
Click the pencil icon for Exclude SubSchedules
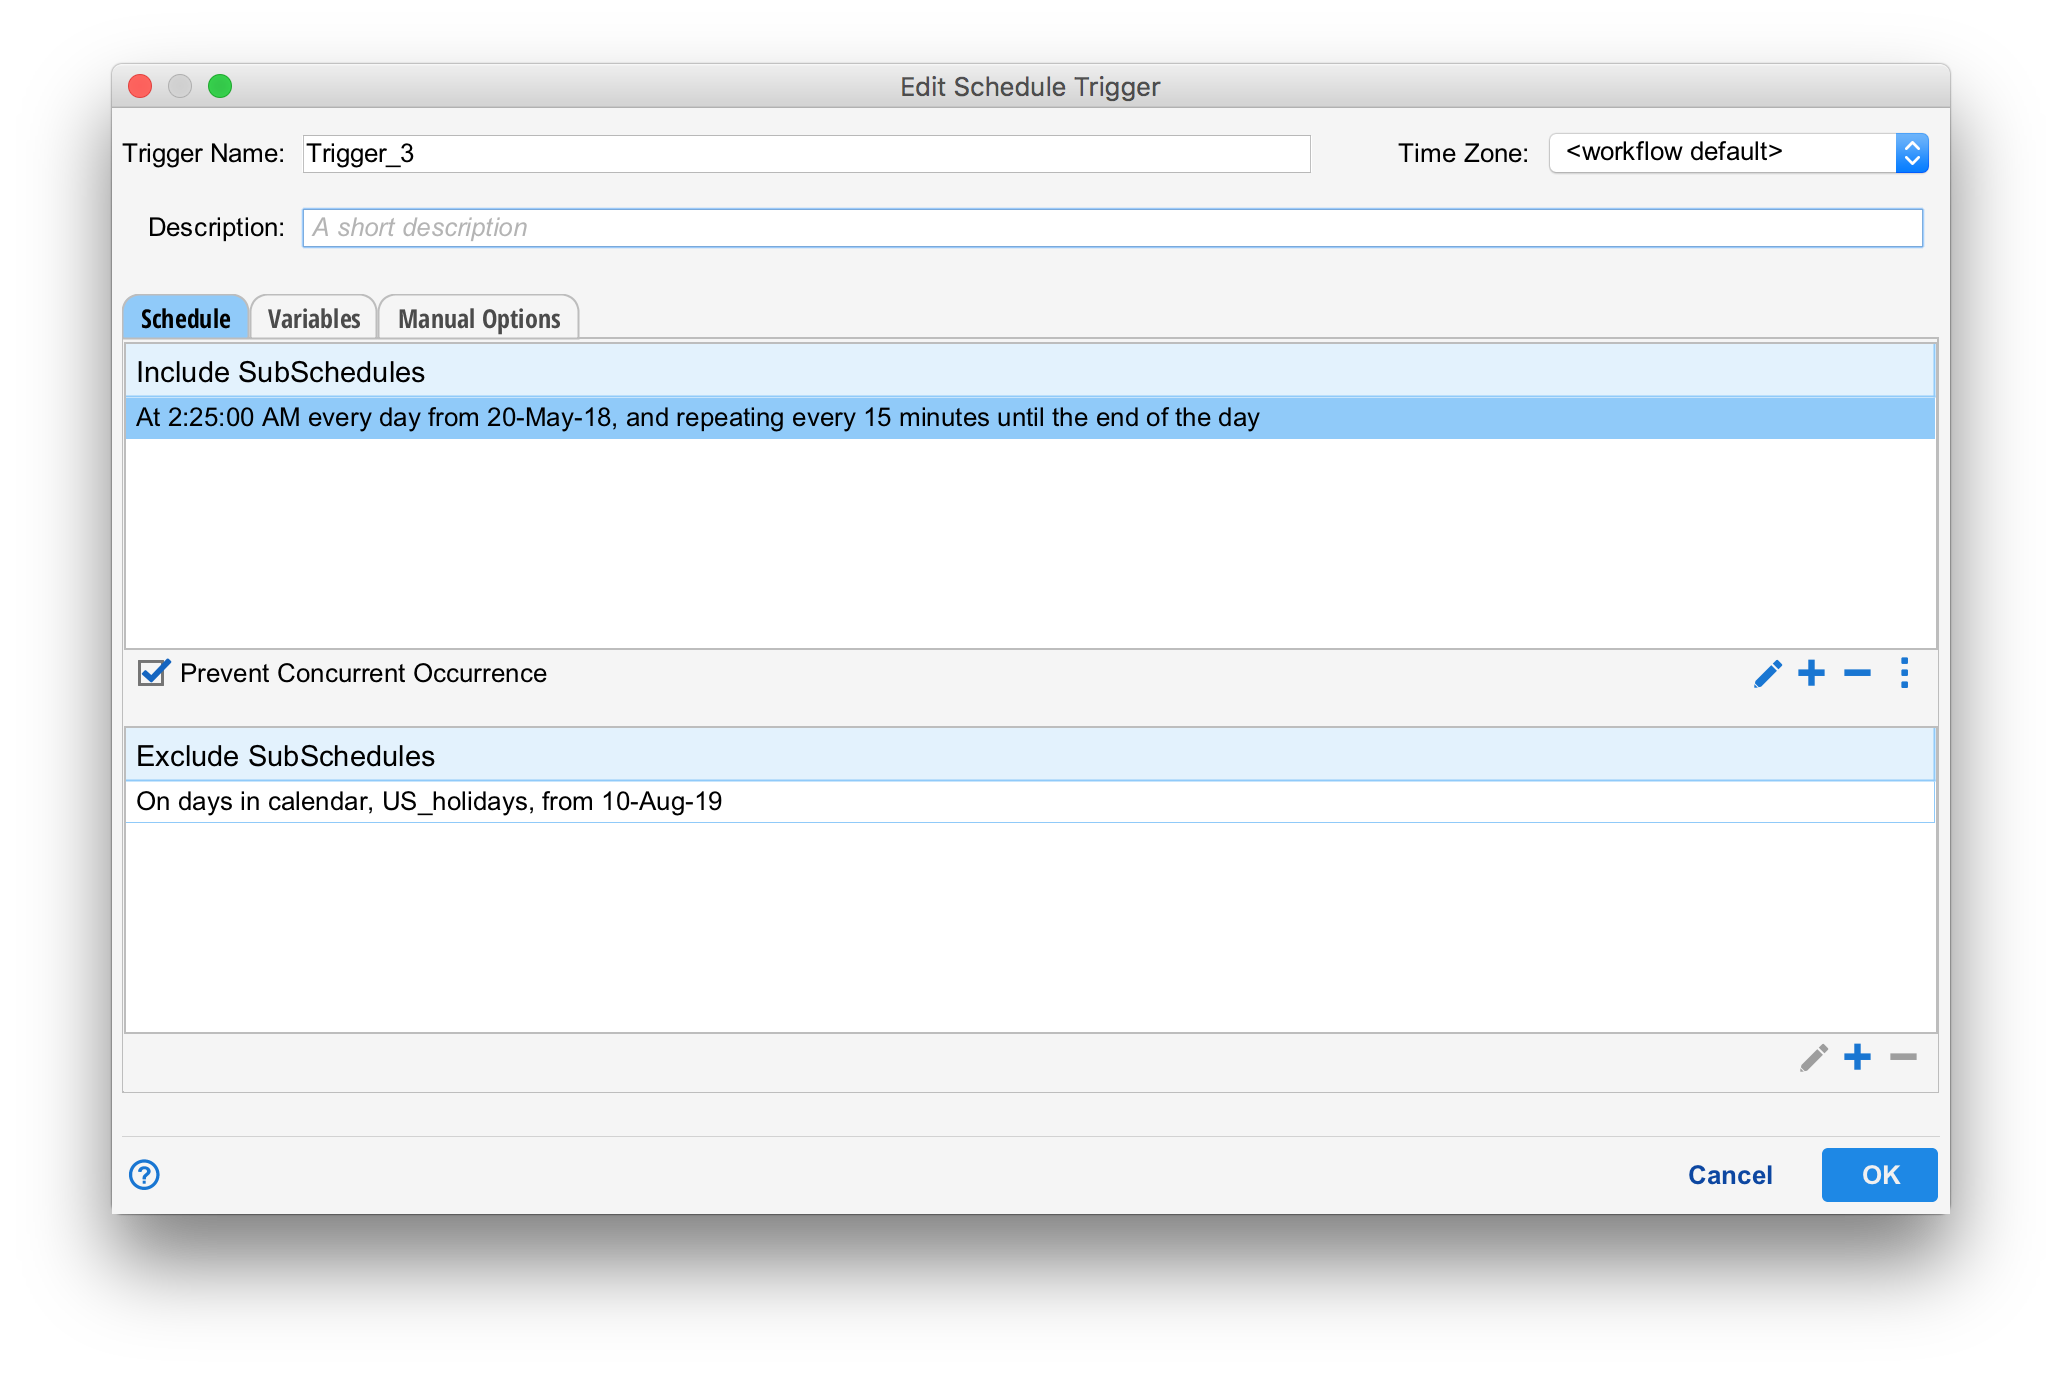[x=1813, y=1058]
